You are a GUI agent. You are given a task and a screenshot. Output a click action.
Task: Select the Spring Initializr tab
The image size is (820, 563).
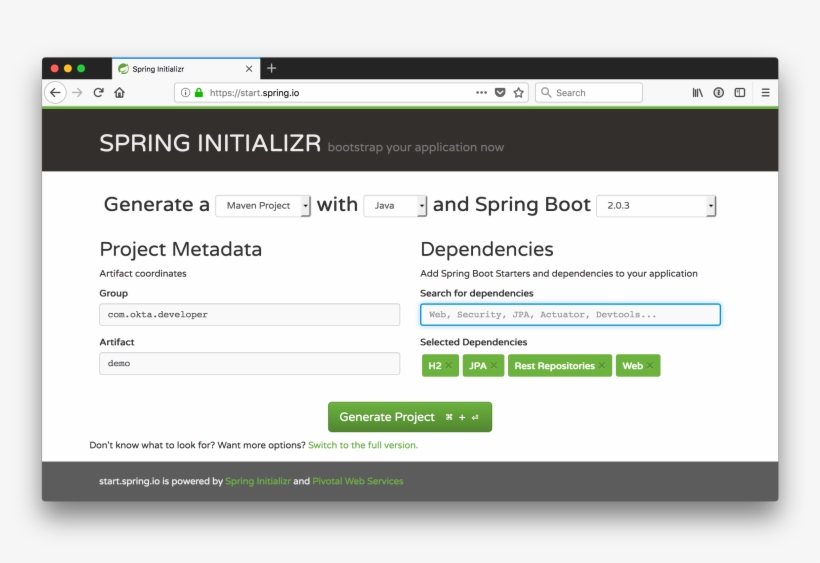[186, 68]
